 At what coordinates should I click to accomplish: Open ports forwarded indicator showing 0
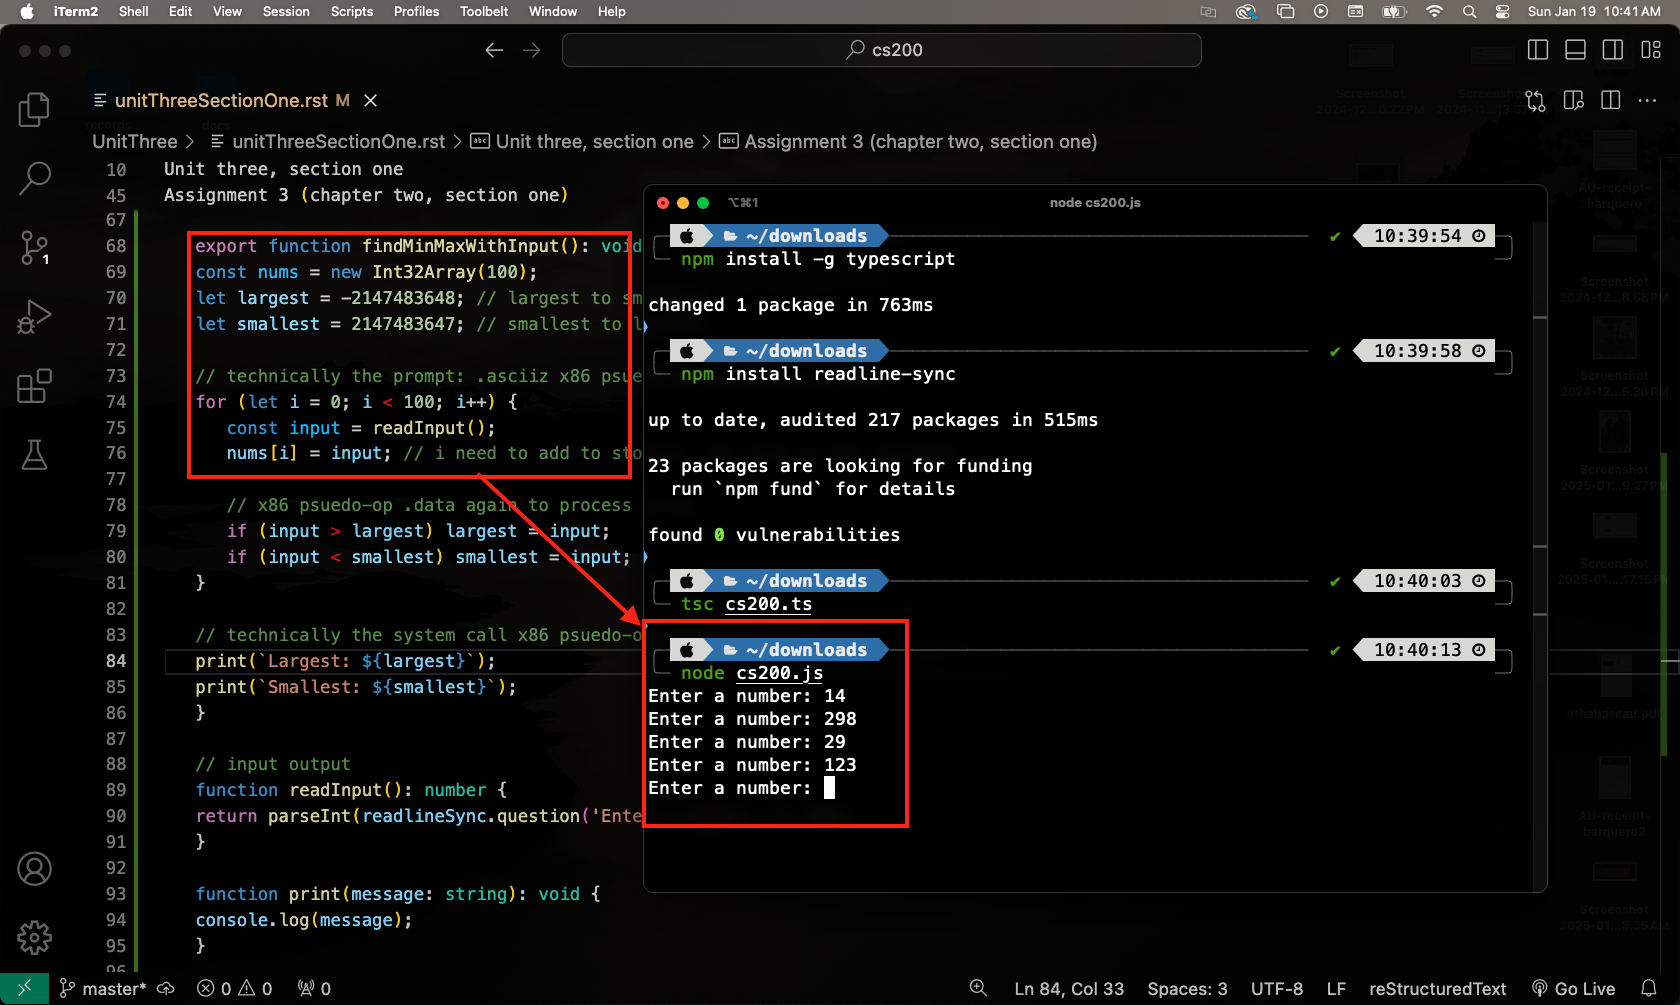pyautogui.click(x=314, y=988)
